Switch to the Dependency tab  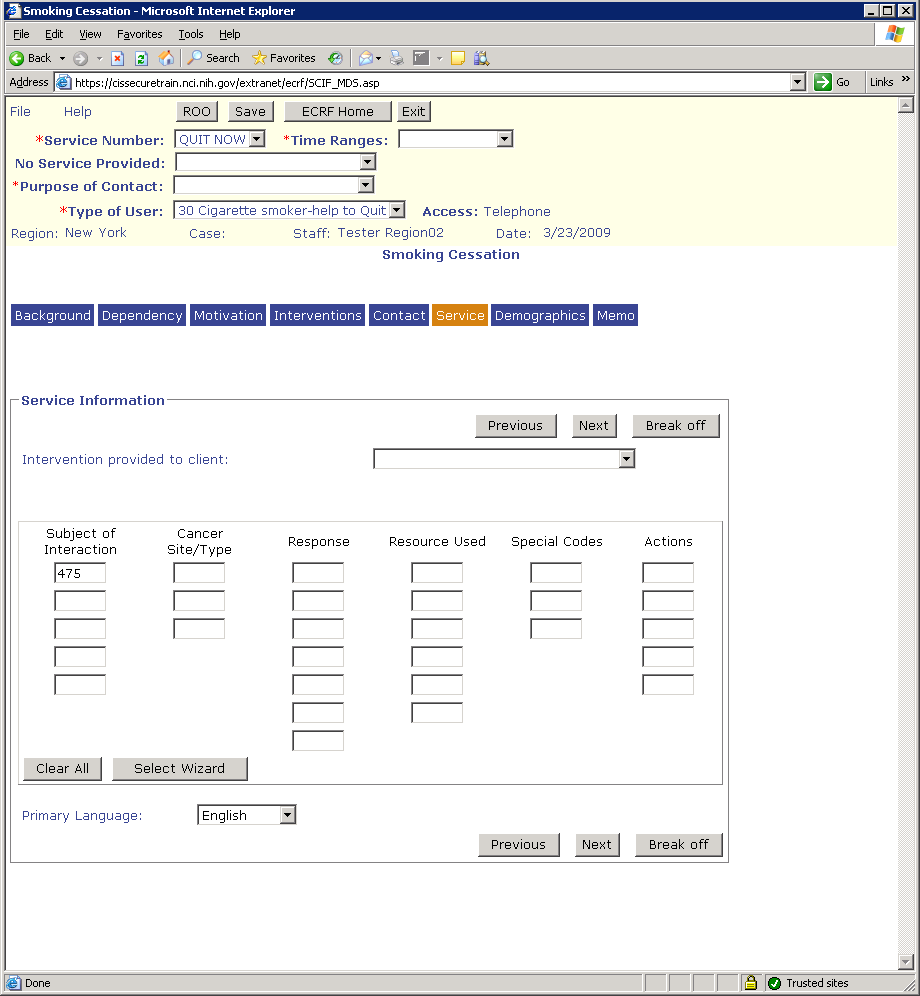click(x=142, y=315)
